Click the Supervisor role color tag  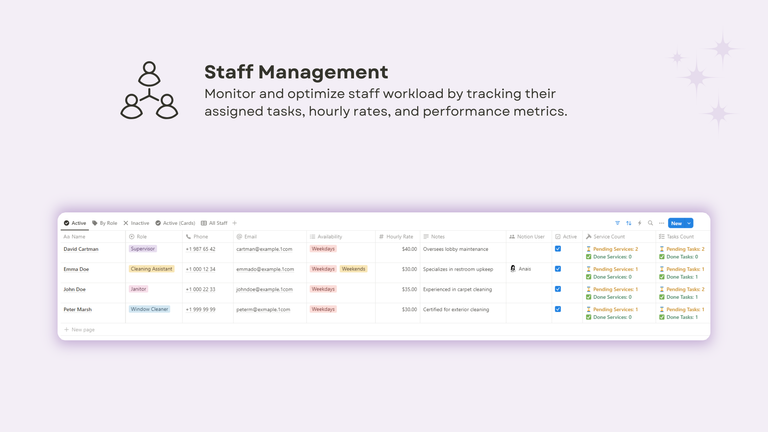pos(143,249)
